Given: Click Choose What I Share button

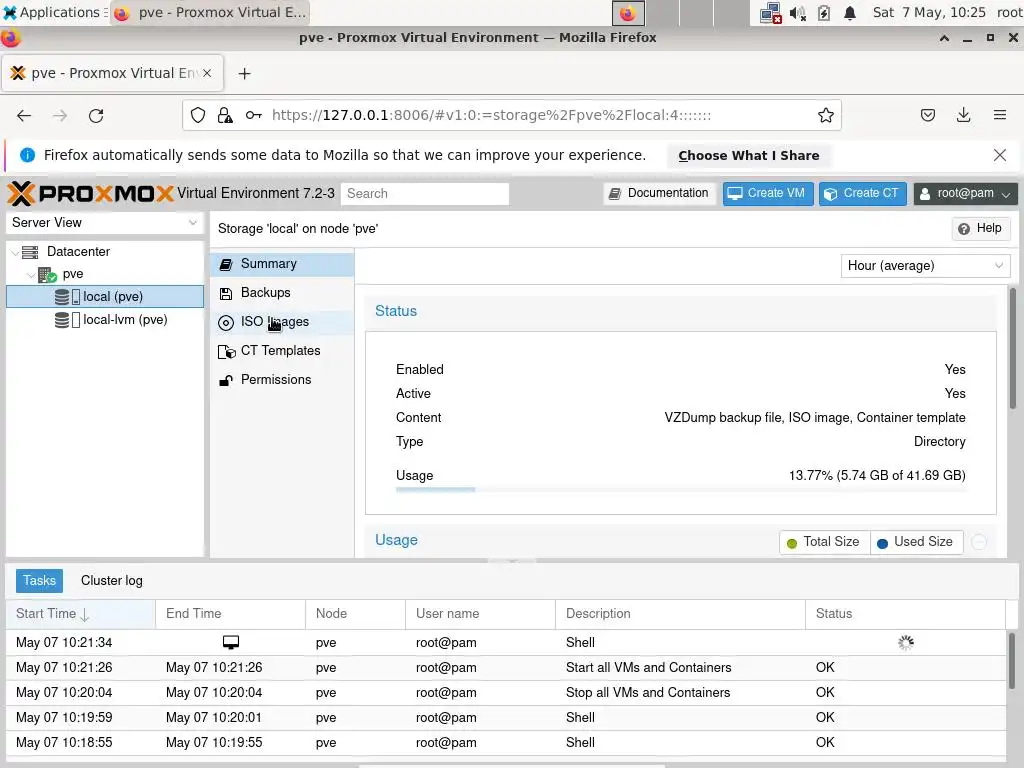Looking at the screenshot, I should pos(748,155).
